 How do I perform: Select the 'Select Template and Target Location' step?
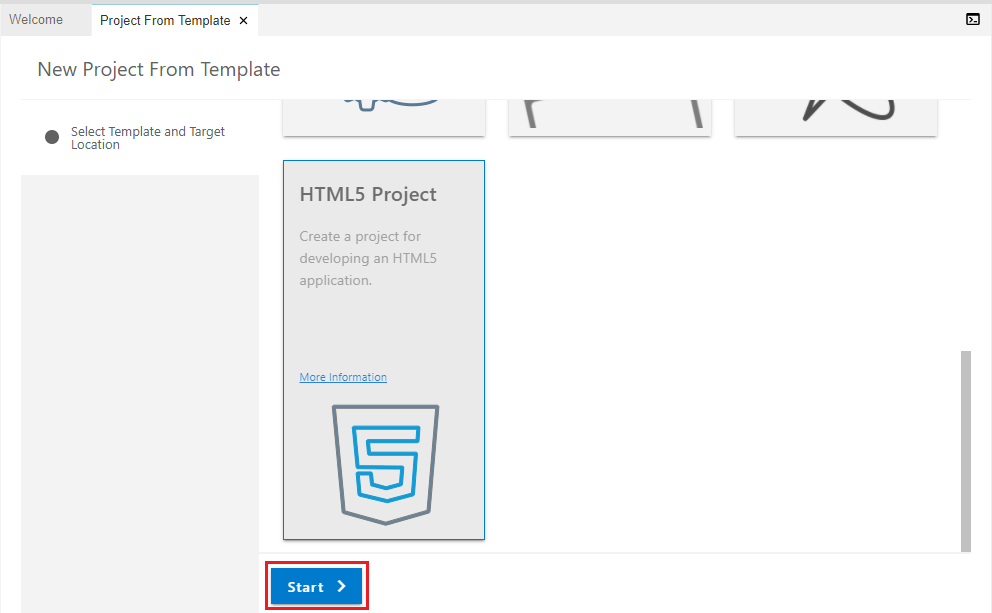pyautogui.click(x=147, y=138)
